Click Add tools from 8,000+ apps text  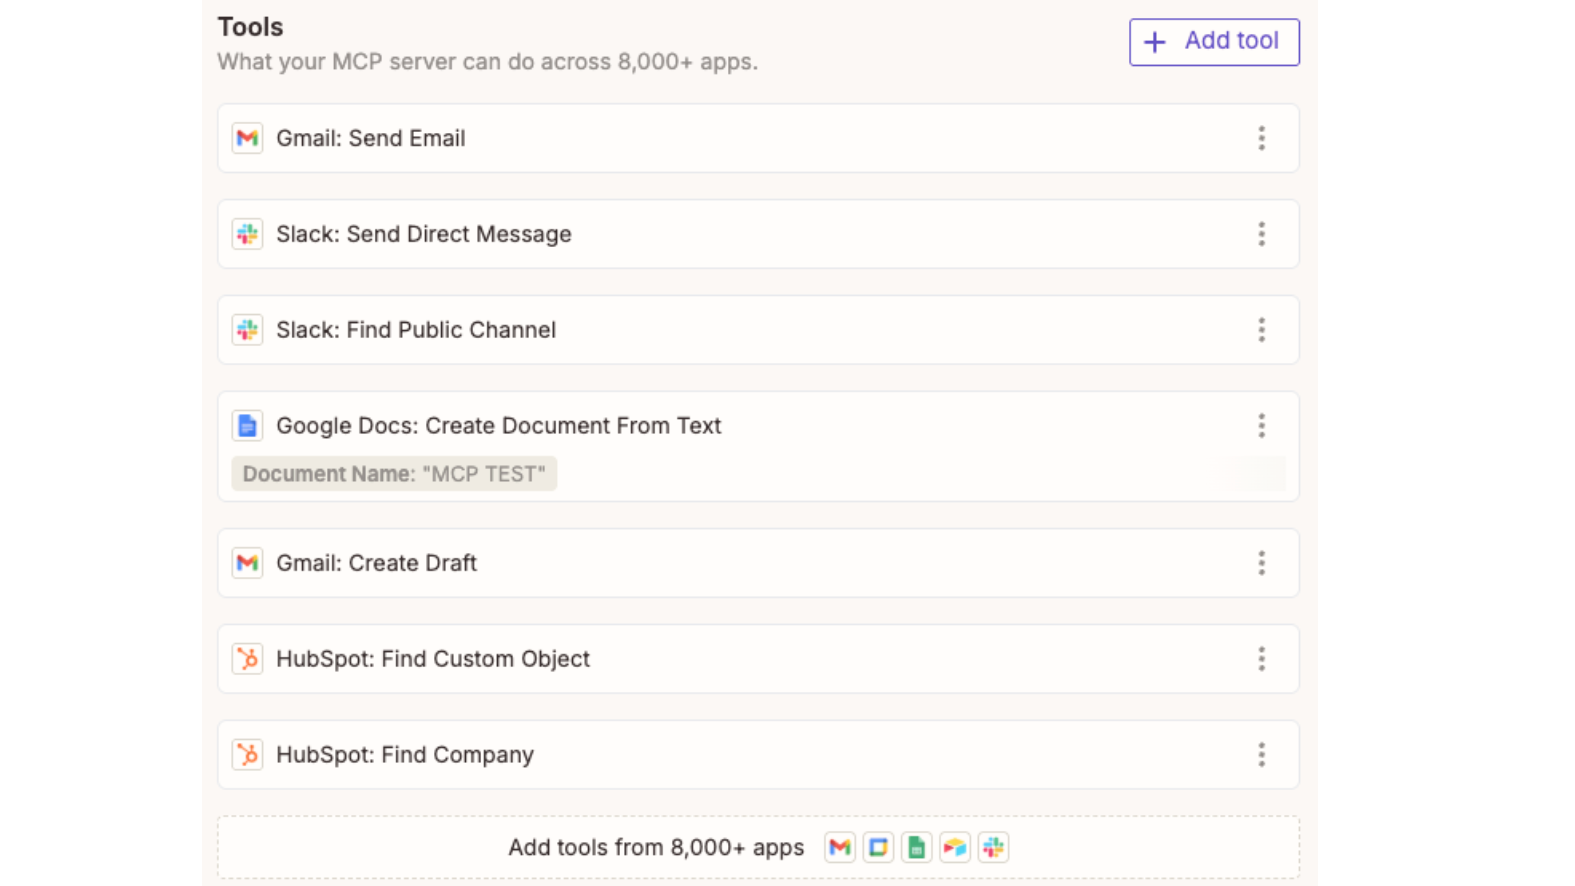pos(656,848)
